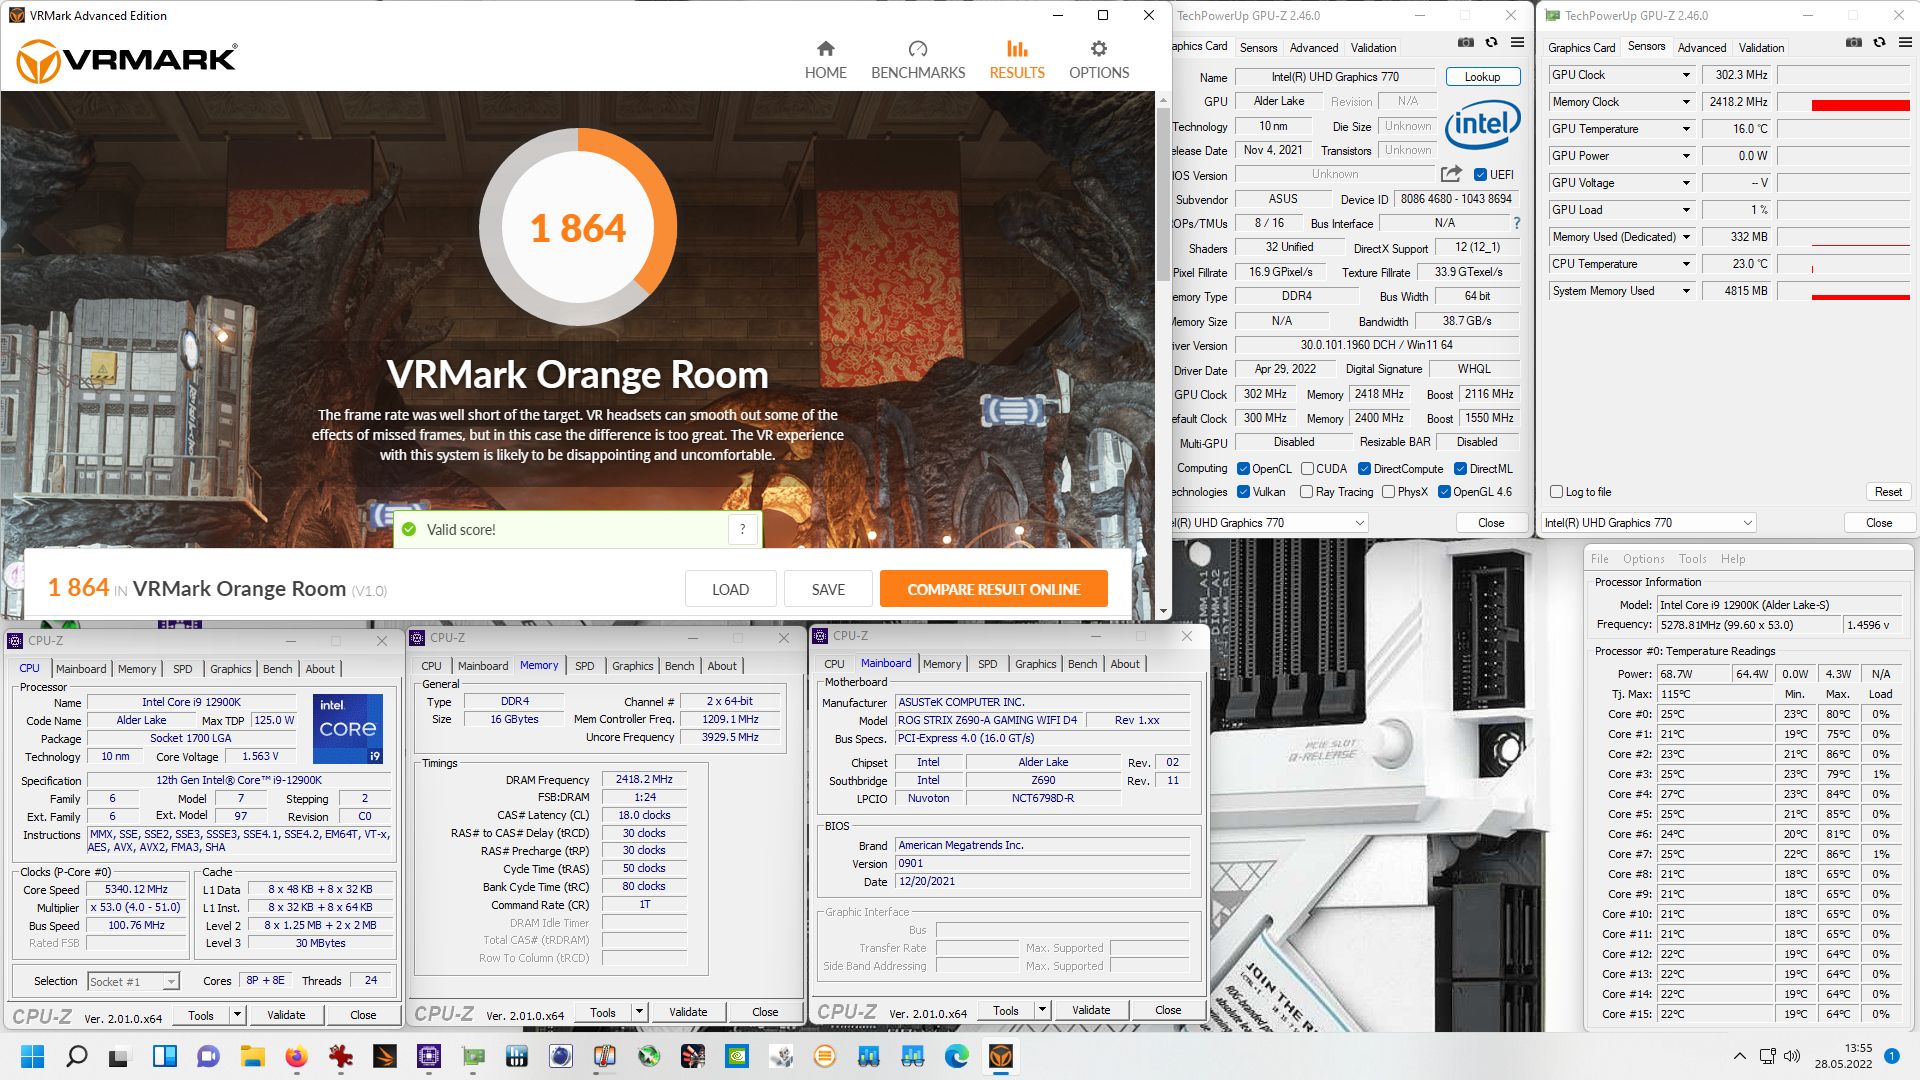Click the VRMark icon in the taskbar
Viewport: 1920px width, 1080px height.
1000,1056
